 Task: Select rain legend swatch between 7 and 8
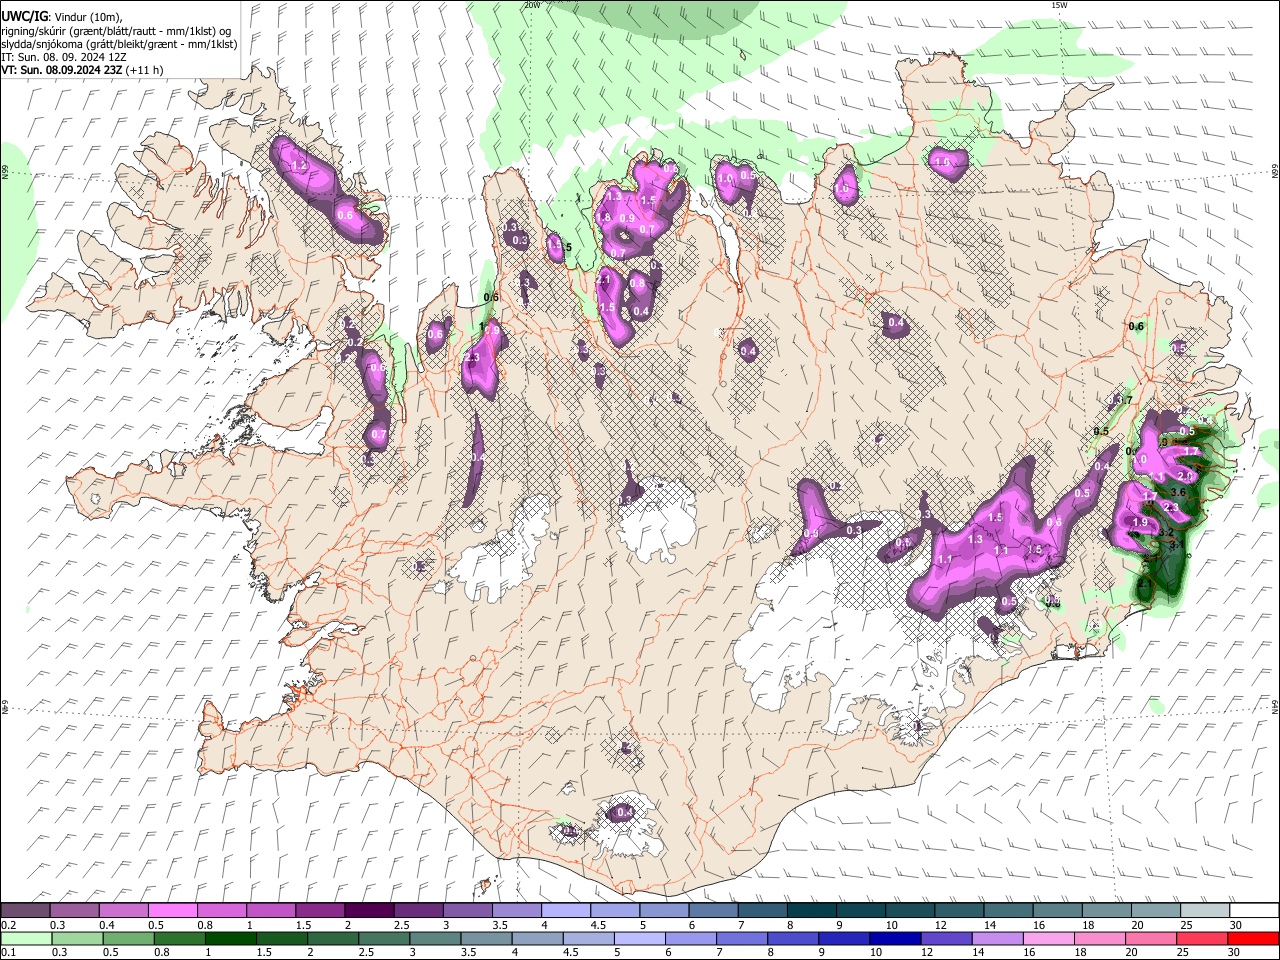coord(742,938)
